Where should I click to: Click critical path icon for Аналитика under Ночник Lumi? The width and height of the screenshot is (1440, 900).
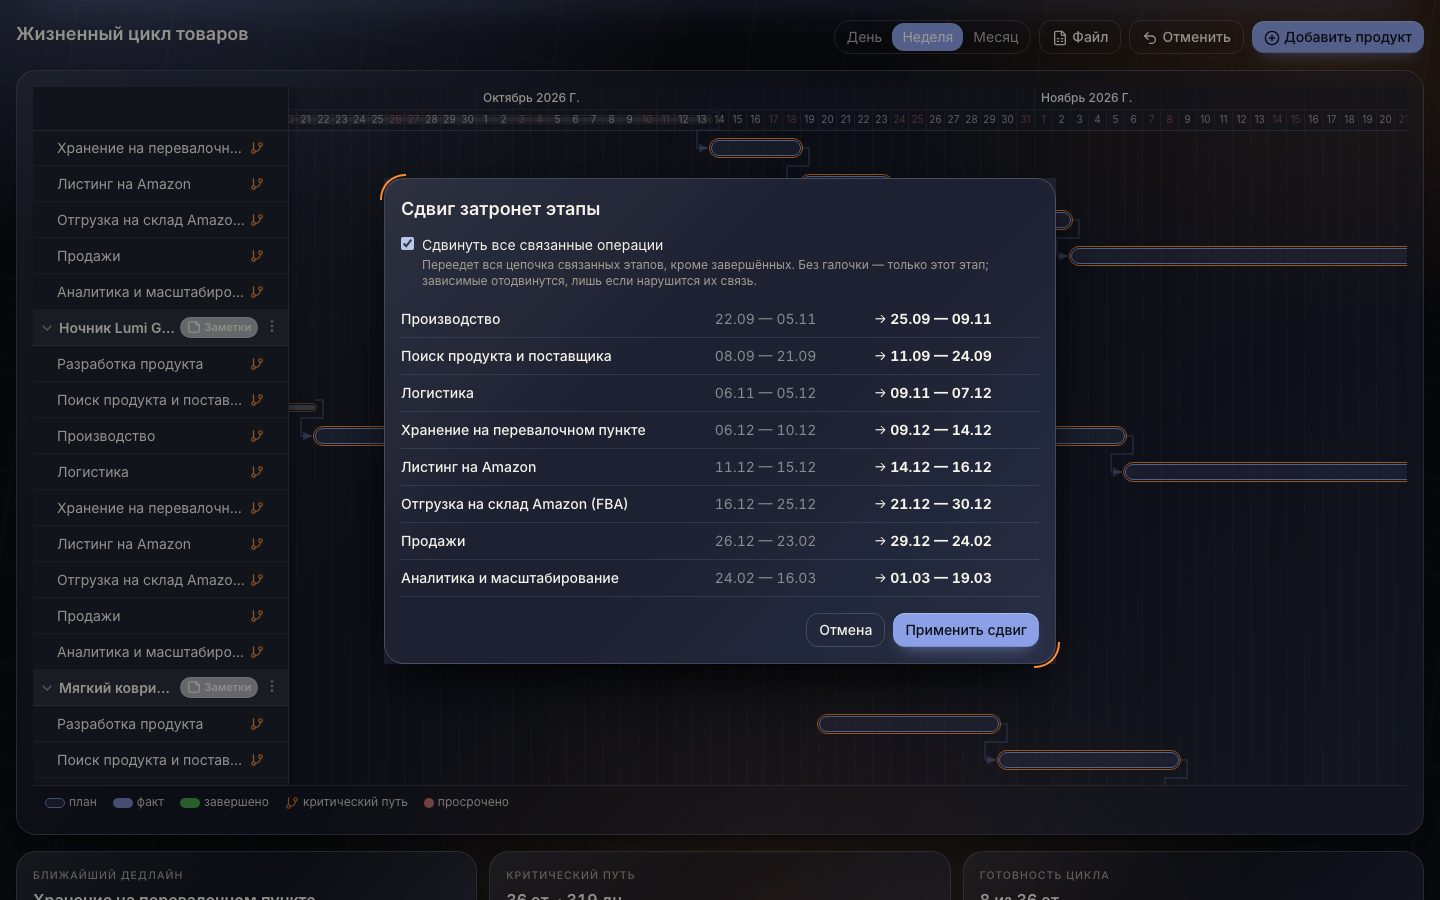coord(257,652)
